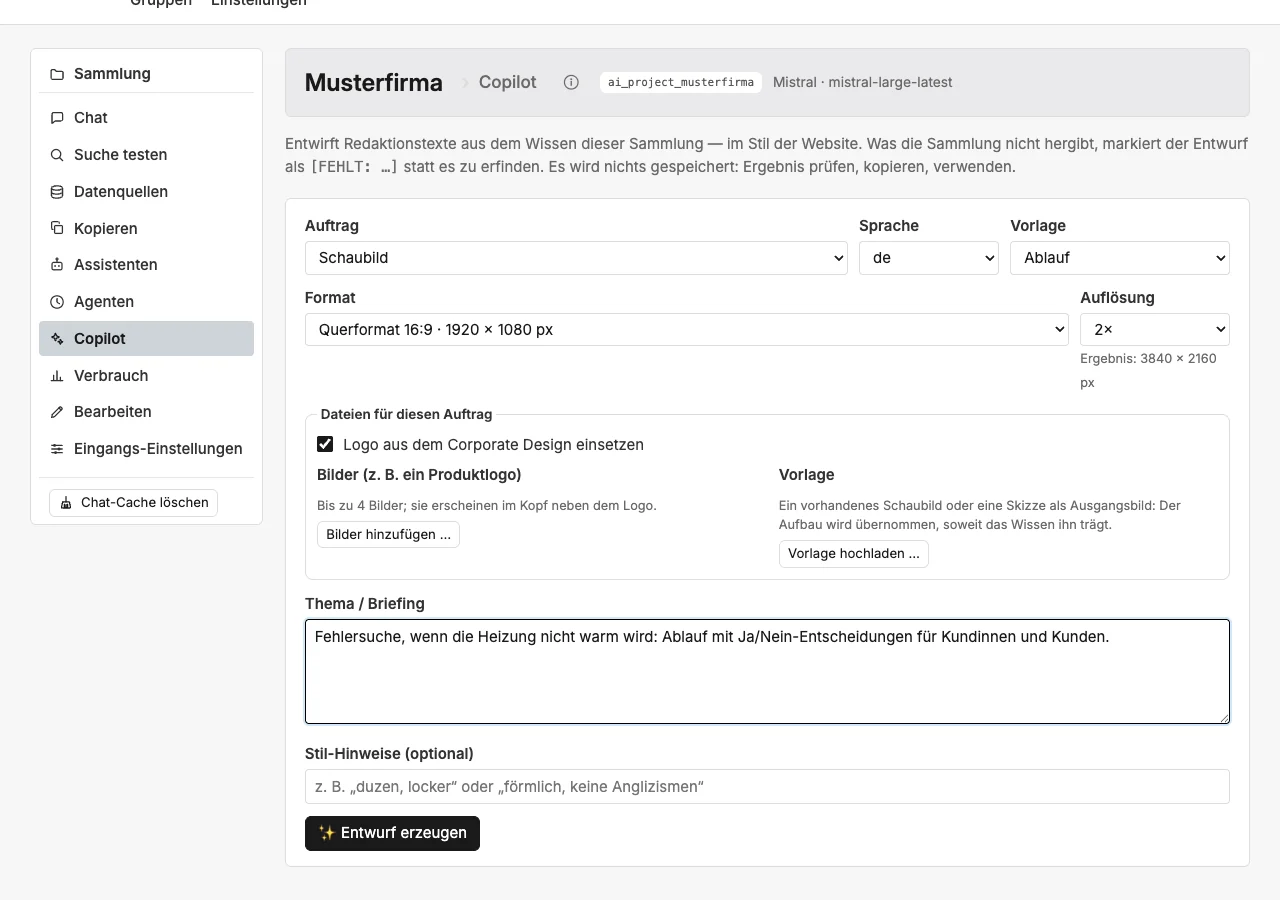Click the ai_project_musterfirma tag
This screenshot has height=900, width=1280.
click(x=681, y=82)
